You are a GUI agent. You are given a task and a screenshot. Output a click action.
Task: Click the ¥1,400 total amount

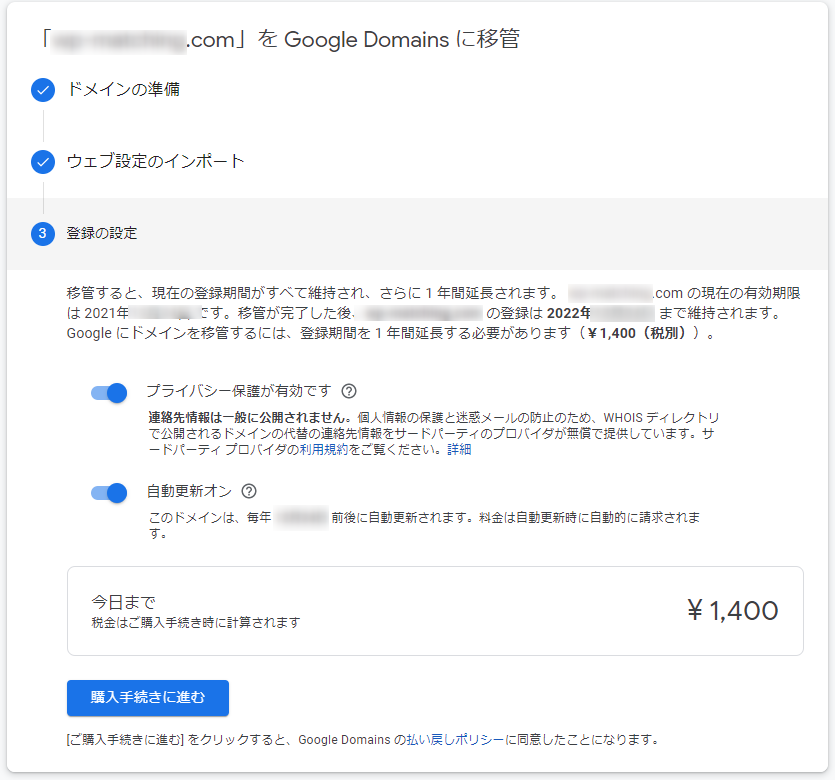pos(733,611)
